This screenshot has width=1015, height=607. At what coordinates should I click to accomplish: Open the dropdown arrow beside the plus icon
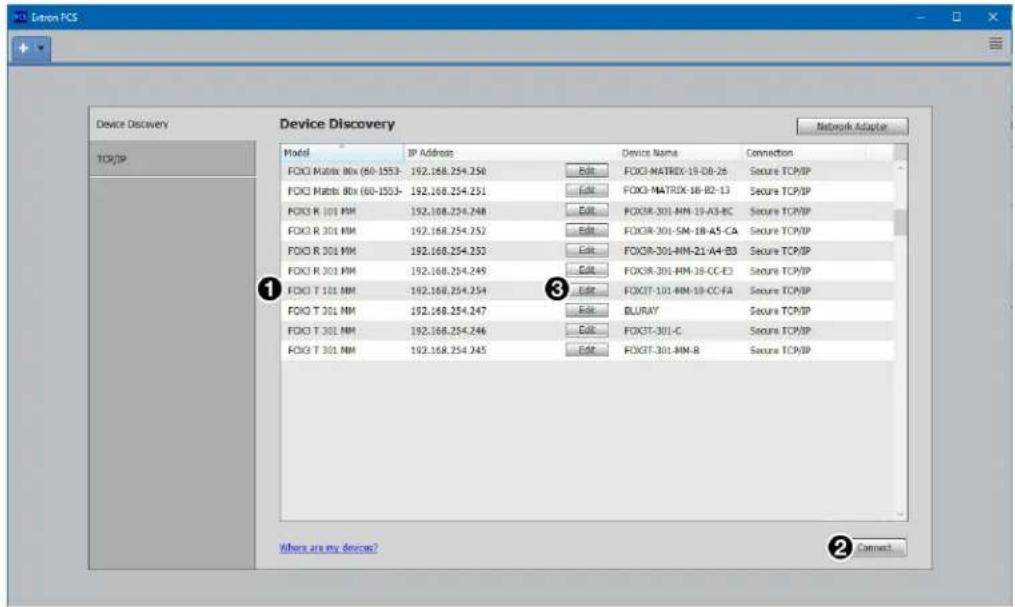41,49
